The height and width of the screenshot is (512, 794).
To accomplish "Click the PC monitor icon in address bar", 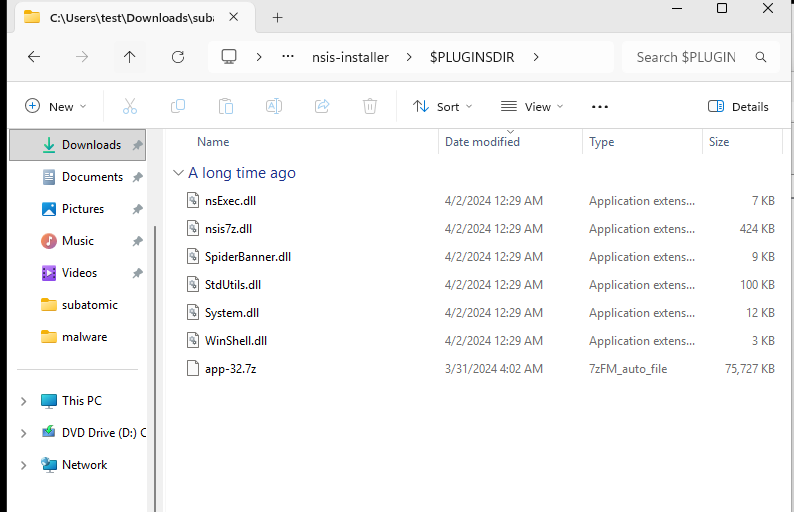I will tap(229, 56).
